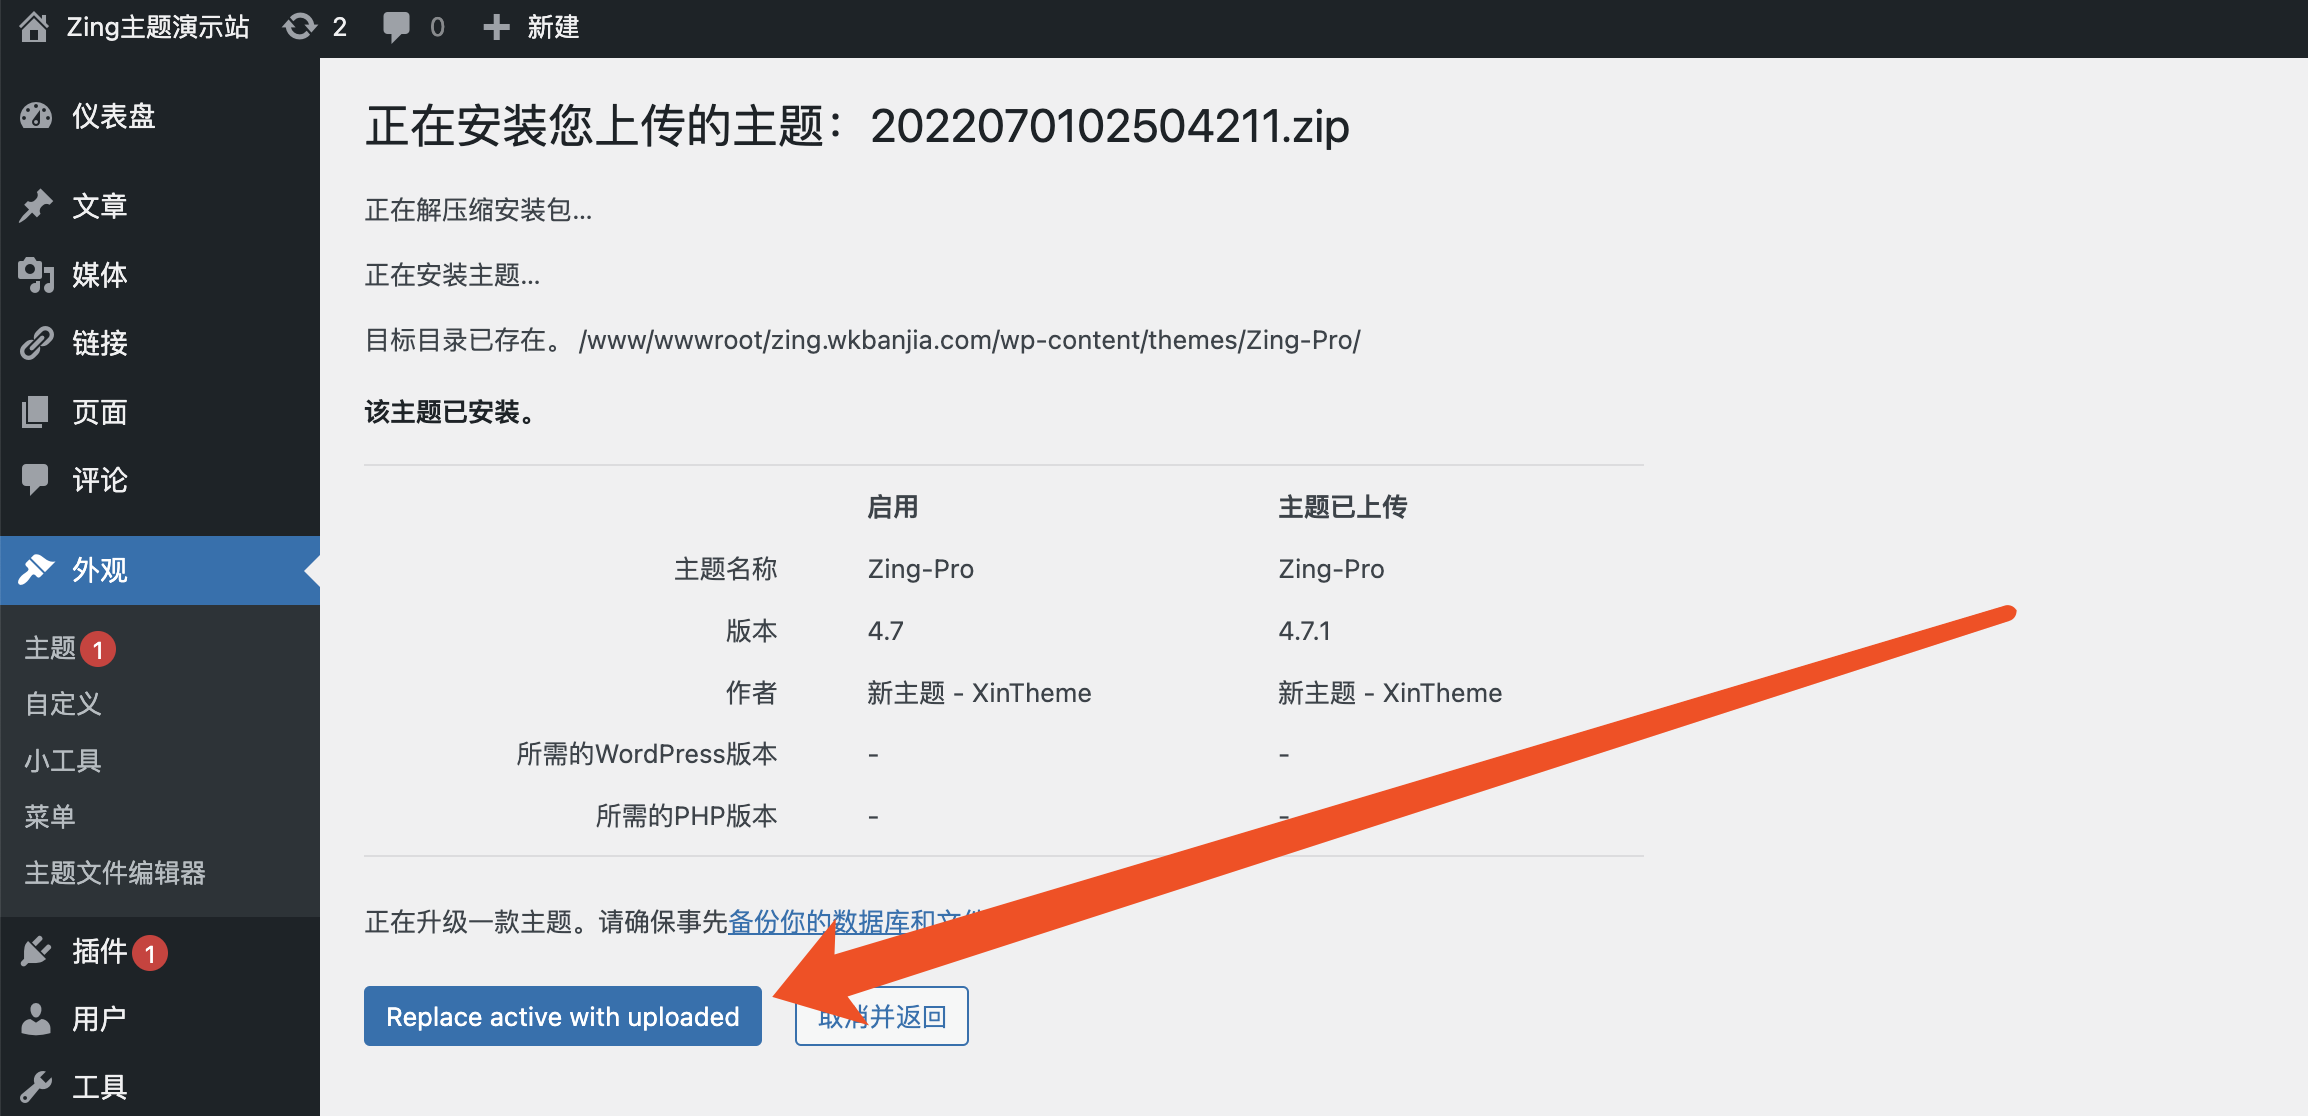
Task: Open 主题文件编辑器 theme file editor
Action: click(115, 873)
